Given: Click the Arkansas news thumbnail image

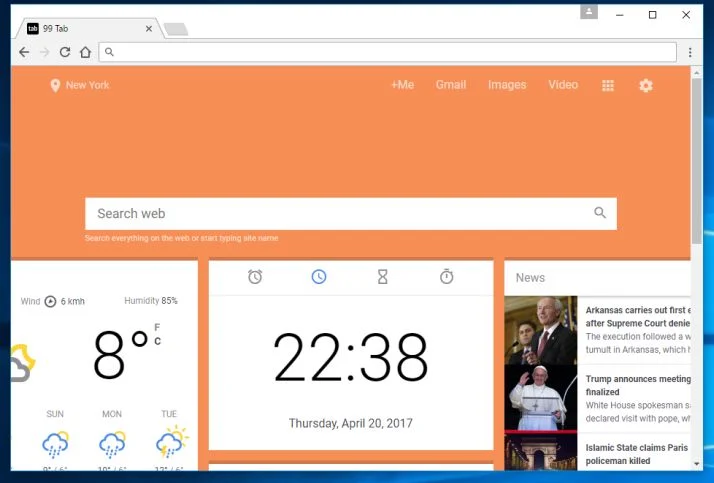Looking at the screenshot, I should click(x=541, y=330).
